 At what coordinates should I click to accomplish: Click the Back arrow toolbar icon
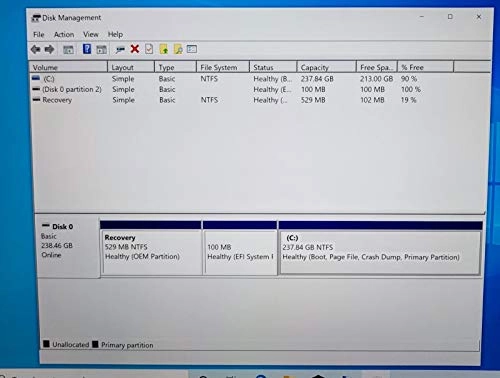pos(35,50)
